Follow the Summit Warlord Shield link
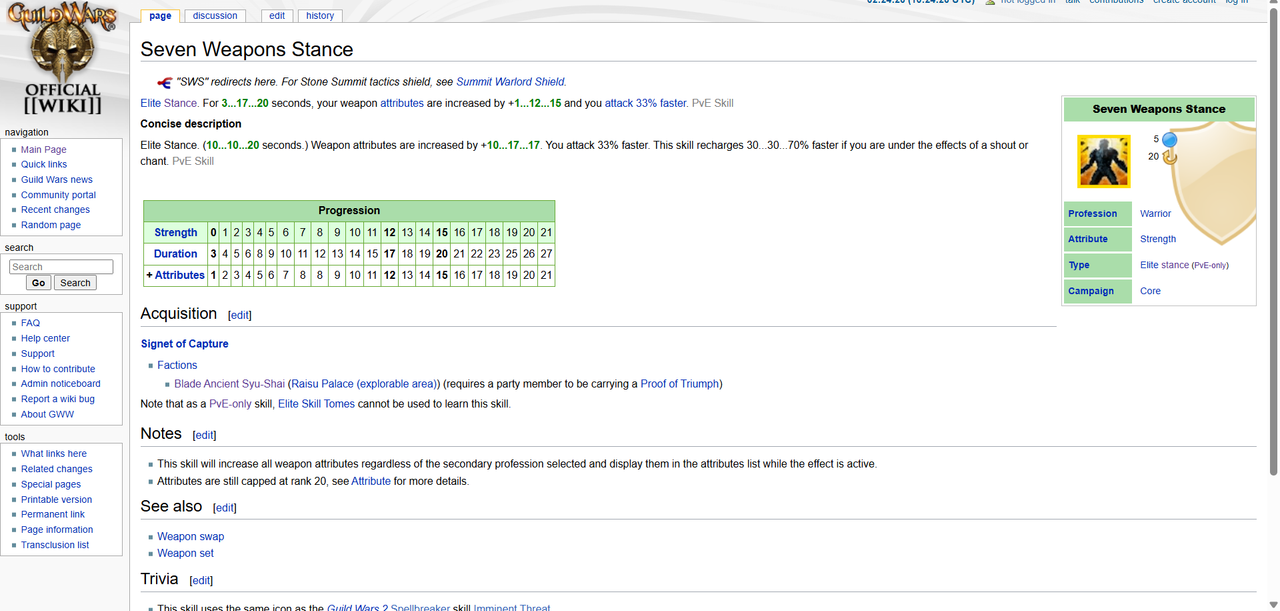Image resolution: width=1280 pixels, height=611 pixels. click(x=510, y=82)
